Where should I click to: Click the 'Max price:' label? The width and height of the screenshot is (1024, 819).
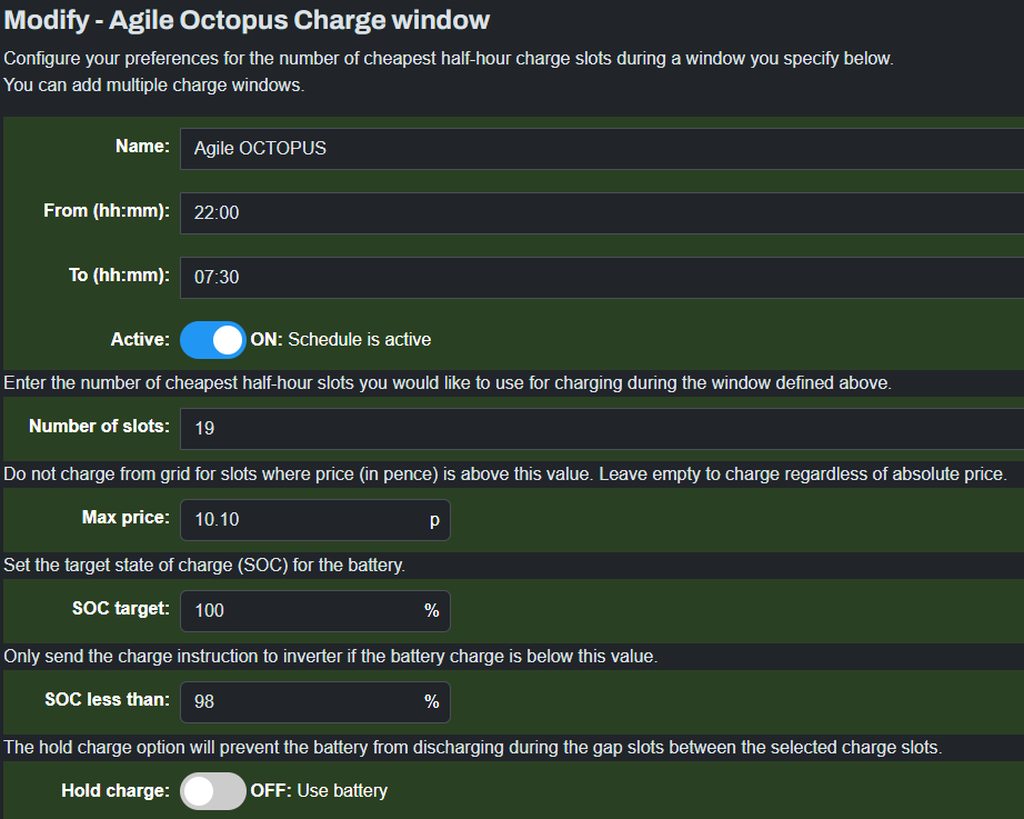click(x=125, y=518)
